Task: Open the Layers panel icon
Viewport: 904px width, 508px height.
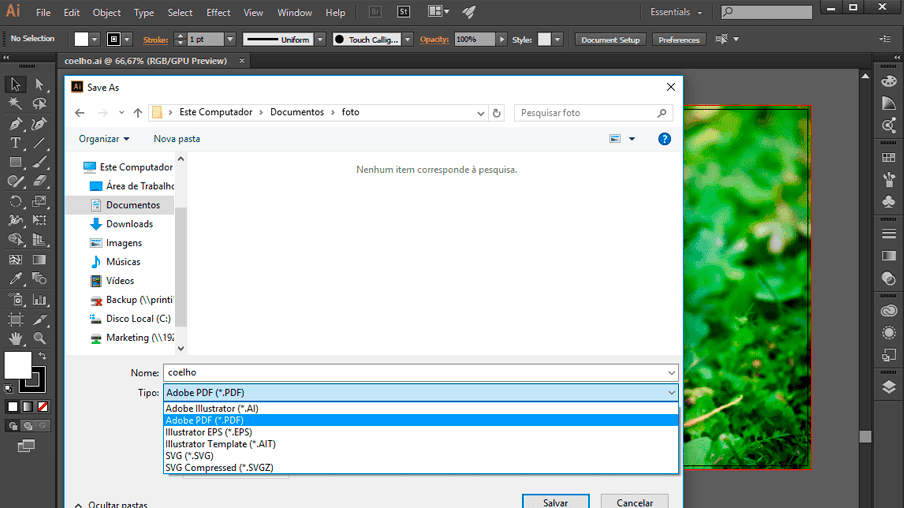Action: 889,388
